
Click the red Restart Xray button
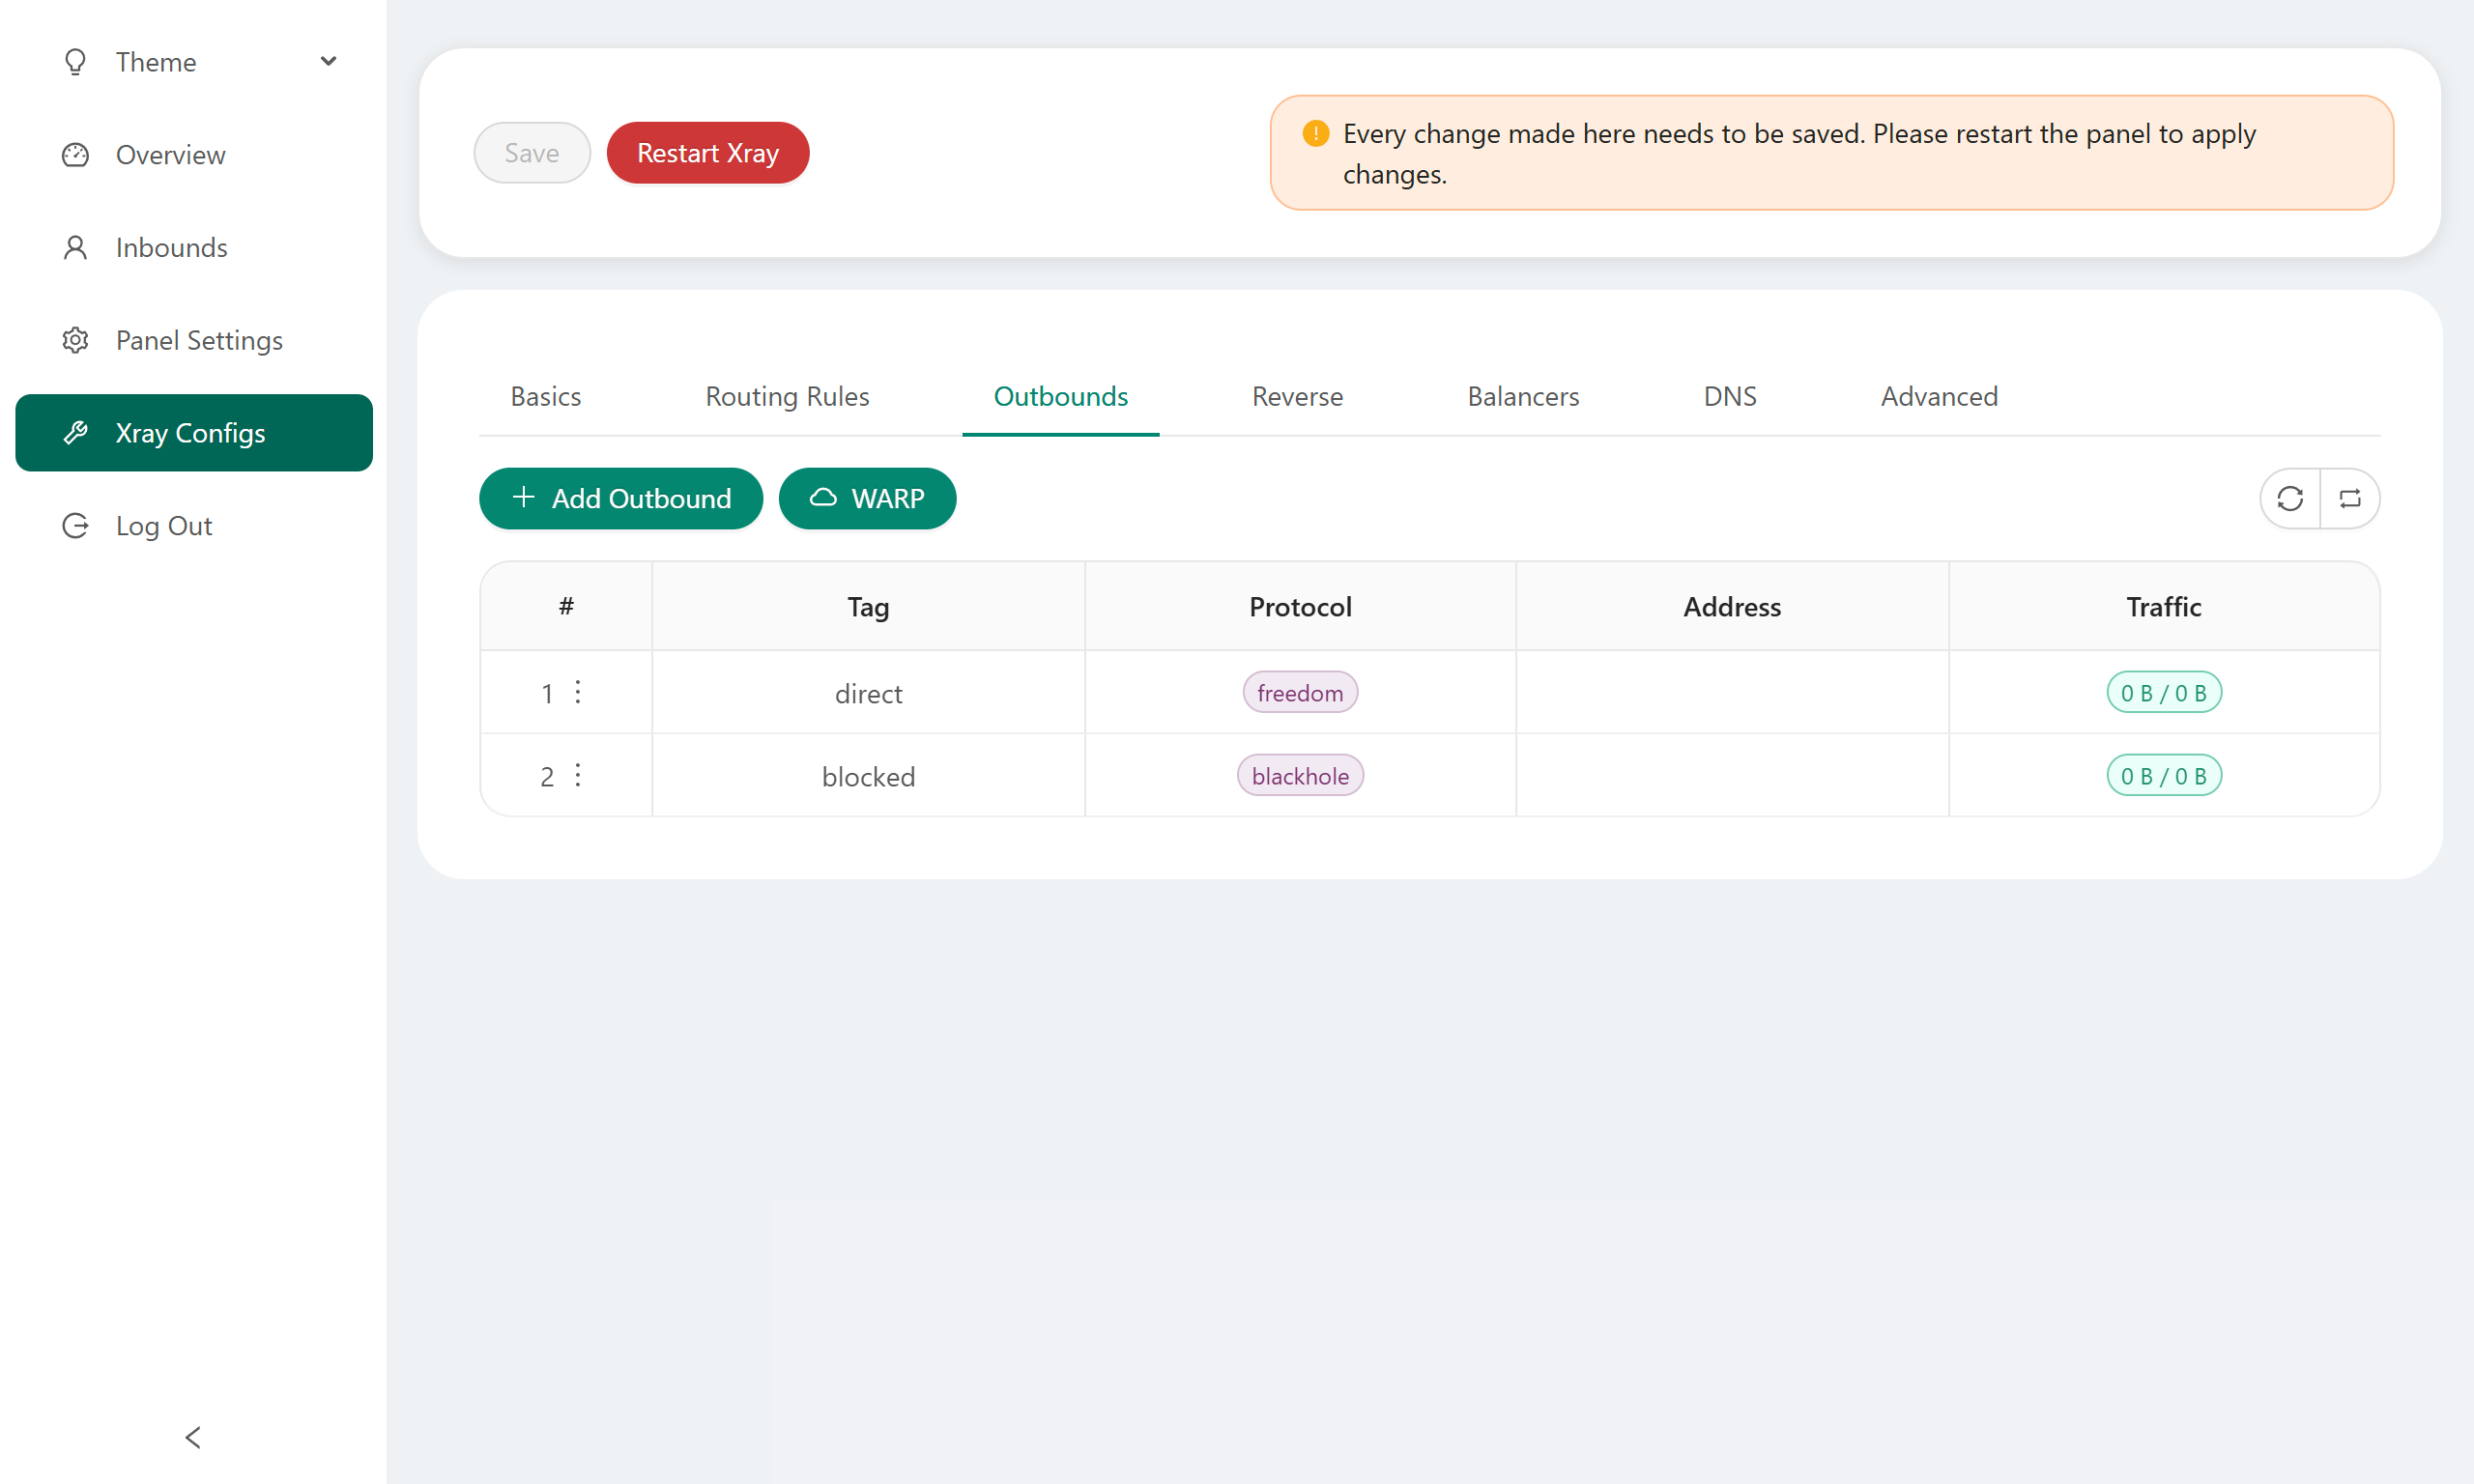(707, 153)
